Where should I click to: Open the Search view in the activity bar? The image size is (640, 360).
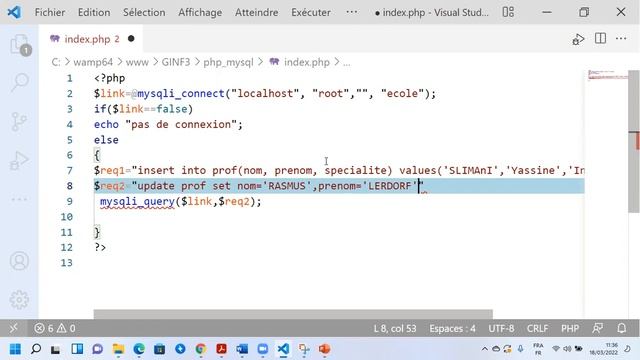point(20,82)
